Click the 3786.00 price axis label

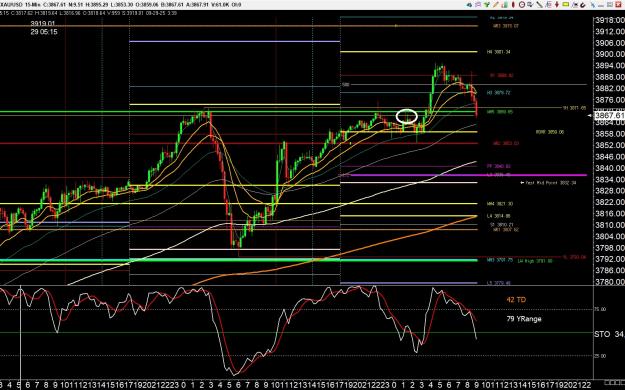[609, 270]
